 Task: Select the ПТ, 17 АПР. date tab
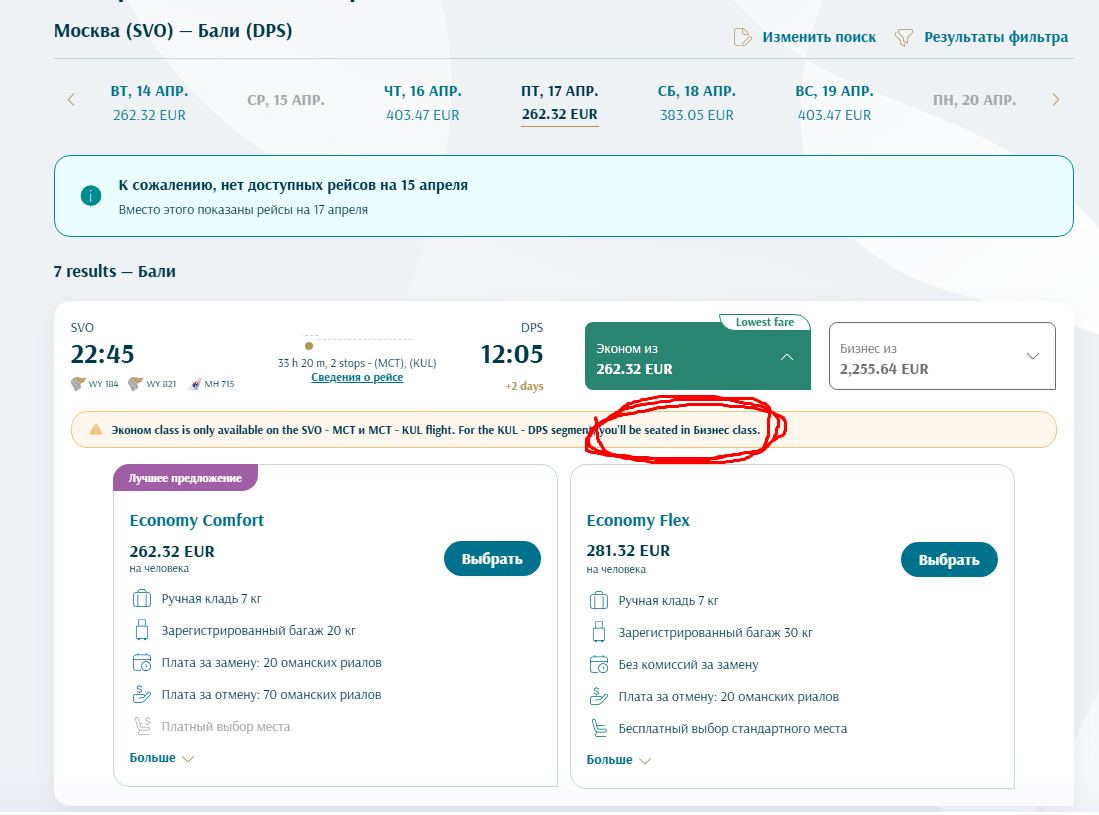pyautogui.click(x=559, y=103)
